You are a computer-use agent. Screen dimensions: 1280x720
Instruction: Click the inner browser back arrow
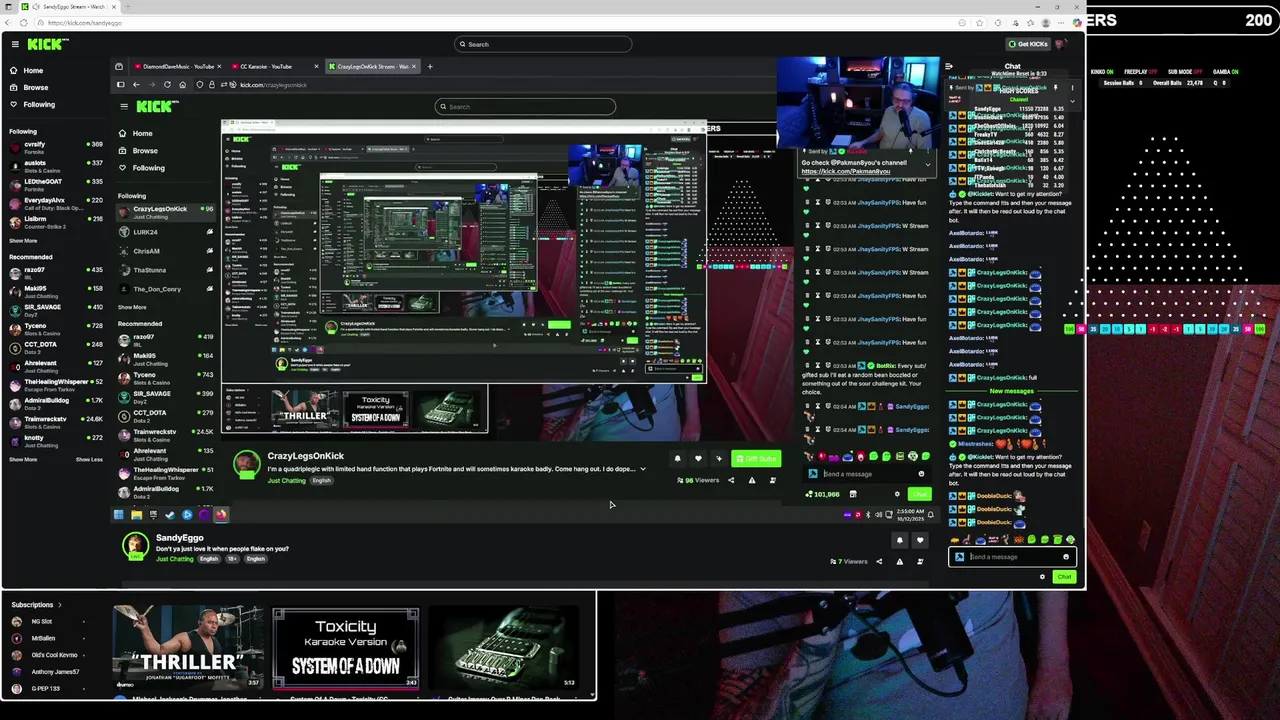136,85
